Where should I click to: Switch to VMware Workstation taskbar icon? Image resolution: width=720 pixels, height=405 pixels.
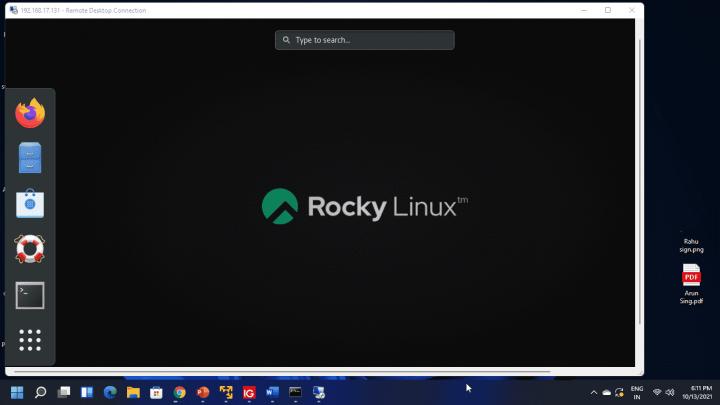tap(226, 392)
